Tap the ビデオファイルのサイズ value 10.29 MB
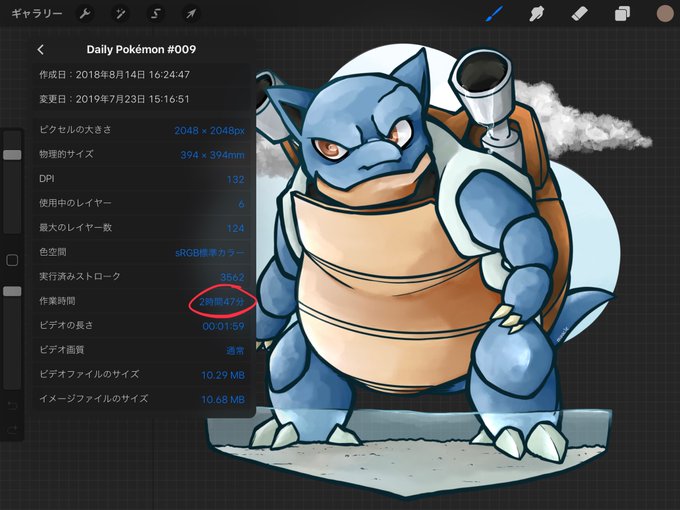Image resolution: width=680 pixels, height=510 pixels. [x=223, y=375]
